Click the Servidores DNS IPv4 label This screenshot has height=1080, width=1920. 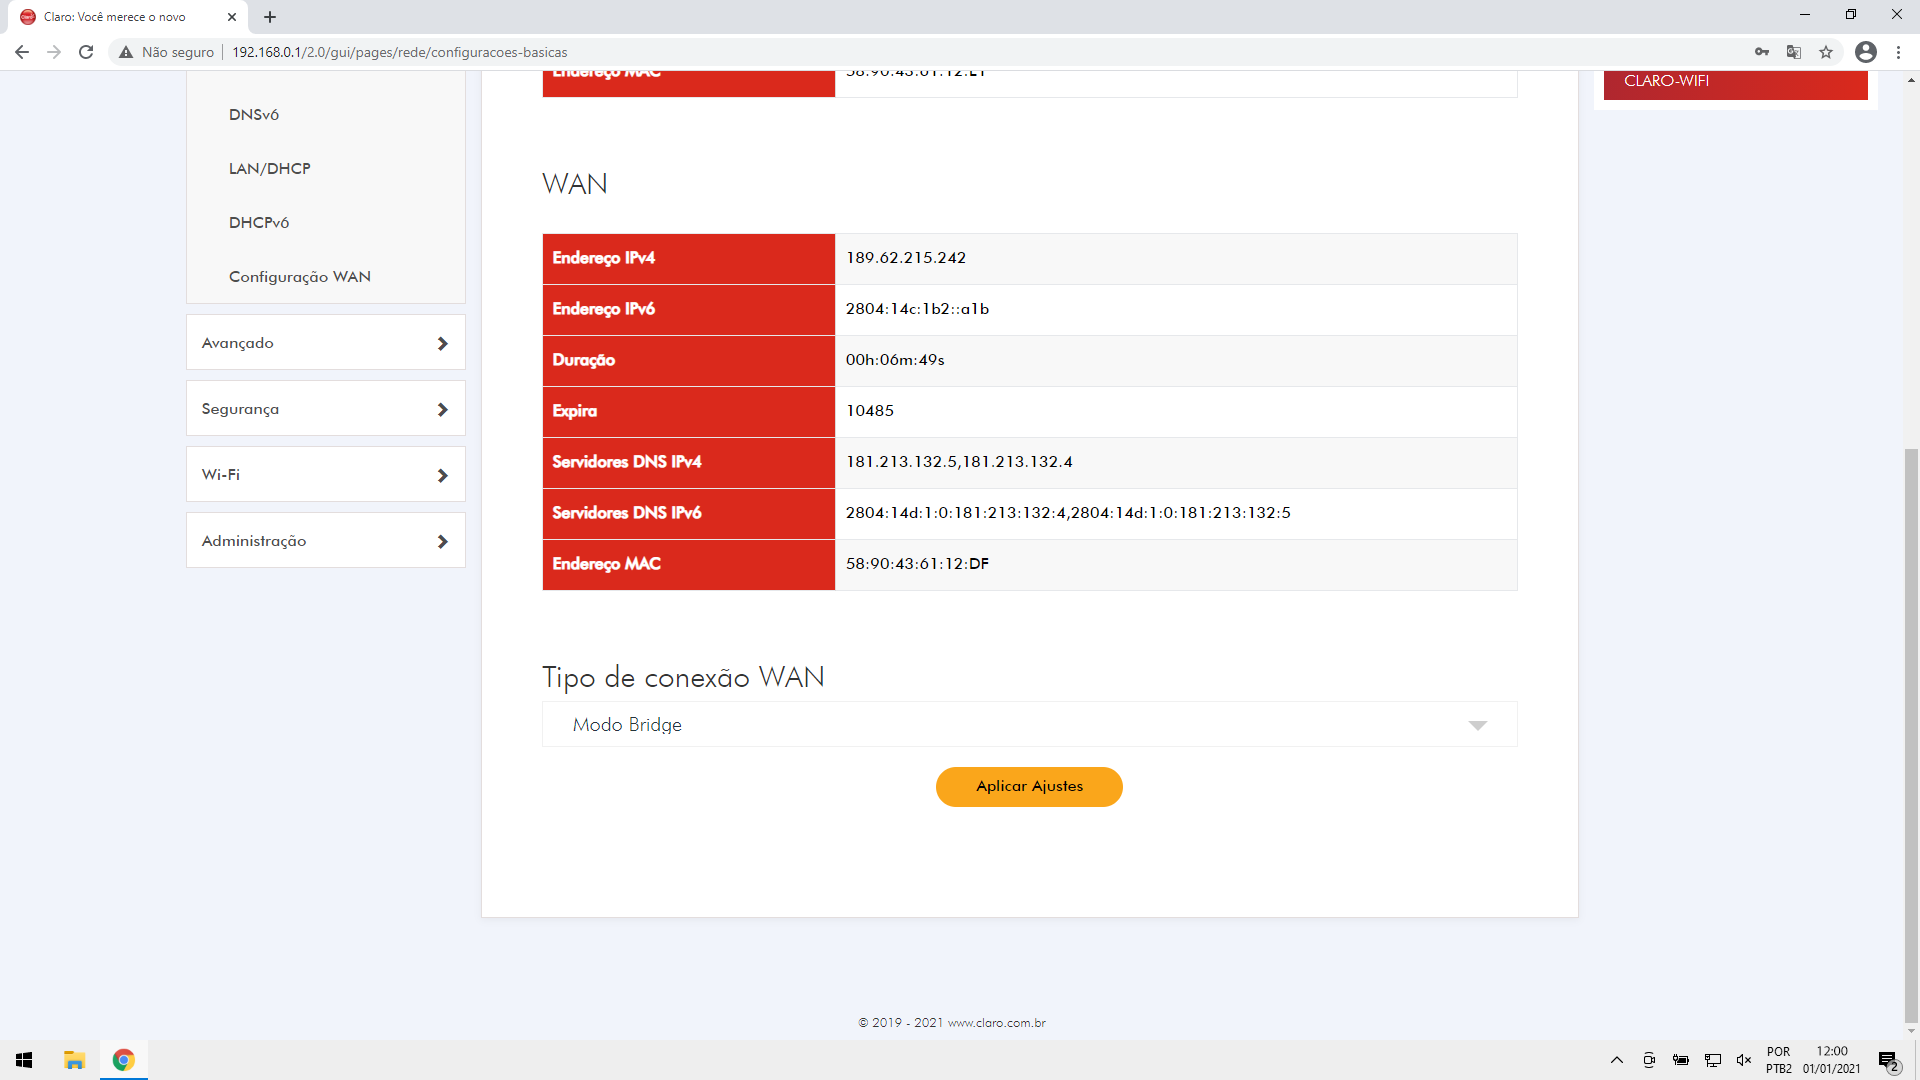pyautogui.click(x=627, y=462)
